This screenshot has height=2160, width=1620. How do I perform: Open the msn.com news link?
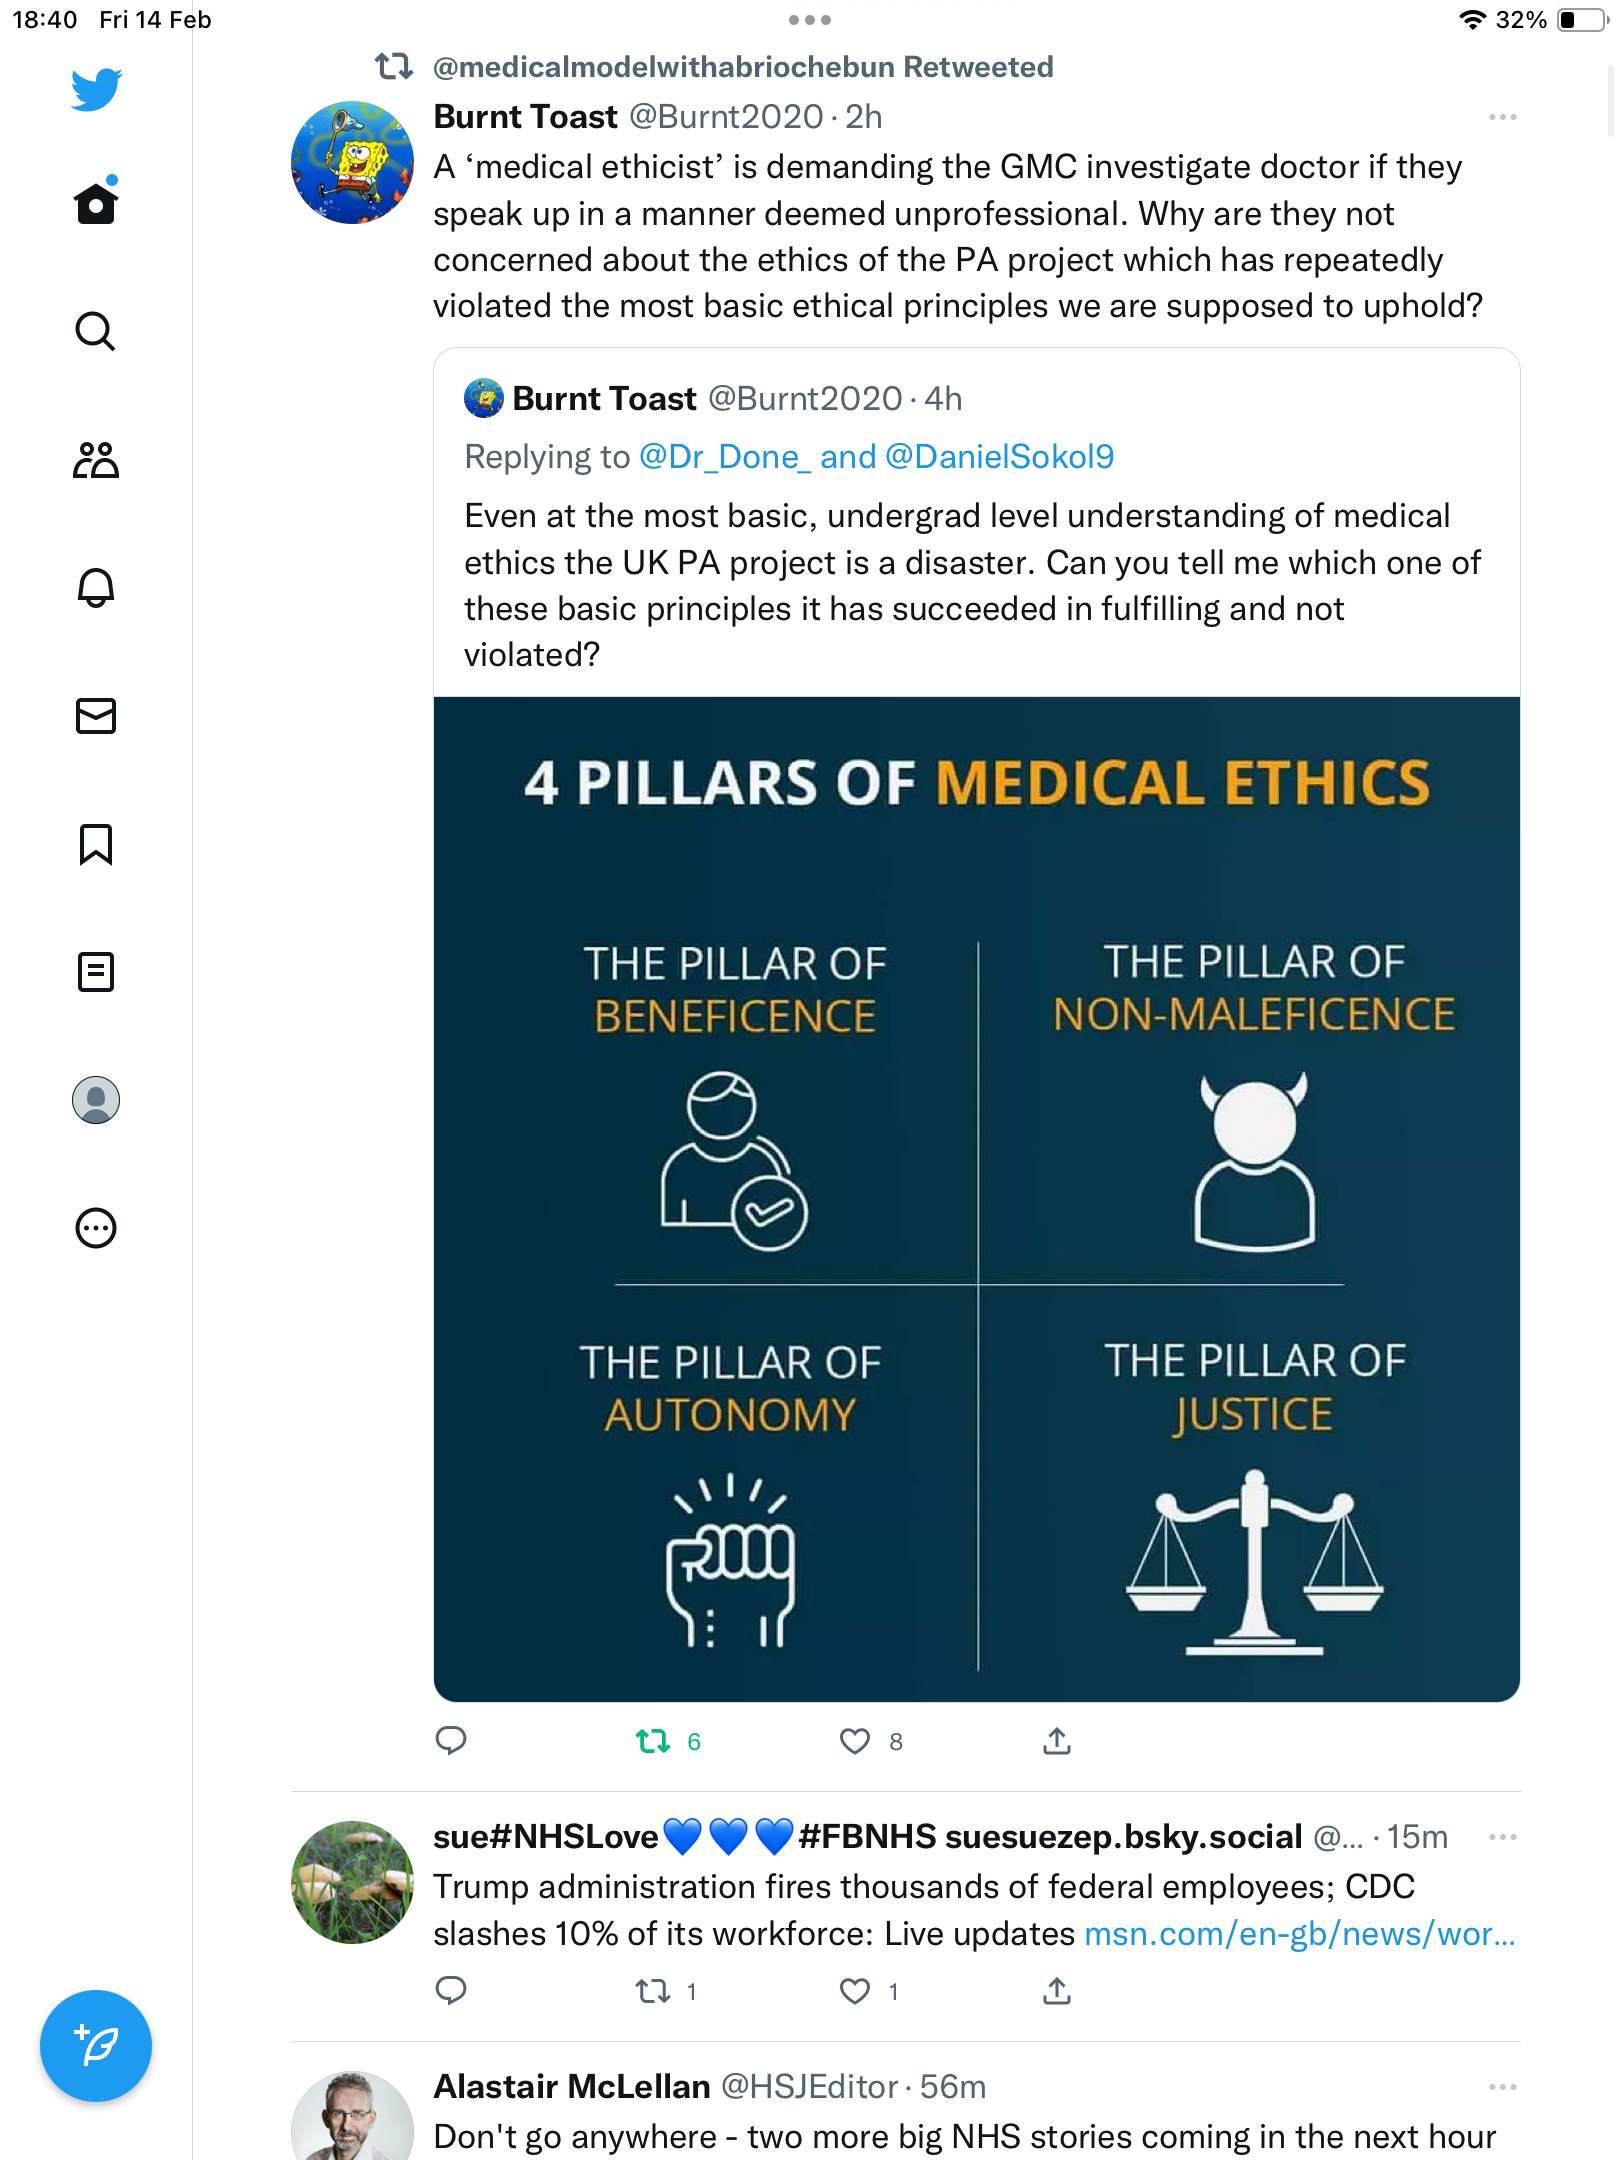[x=1300, y=1934]
